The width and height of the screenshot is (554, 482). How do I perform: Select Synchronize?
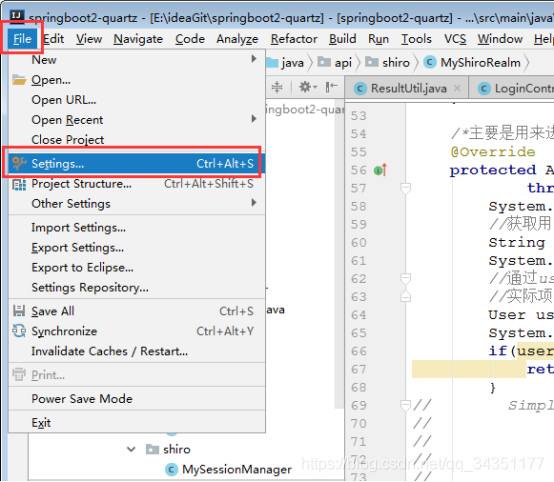137,331
